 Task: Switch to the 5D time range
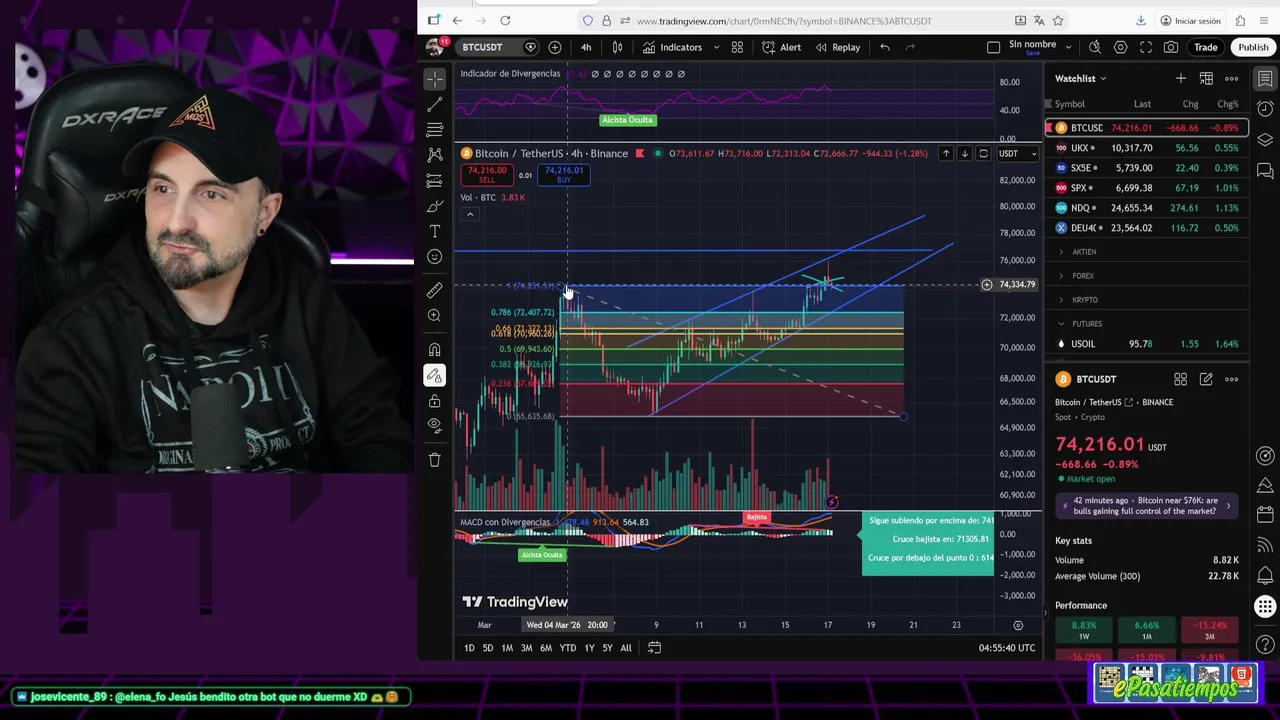coord(487,648)
